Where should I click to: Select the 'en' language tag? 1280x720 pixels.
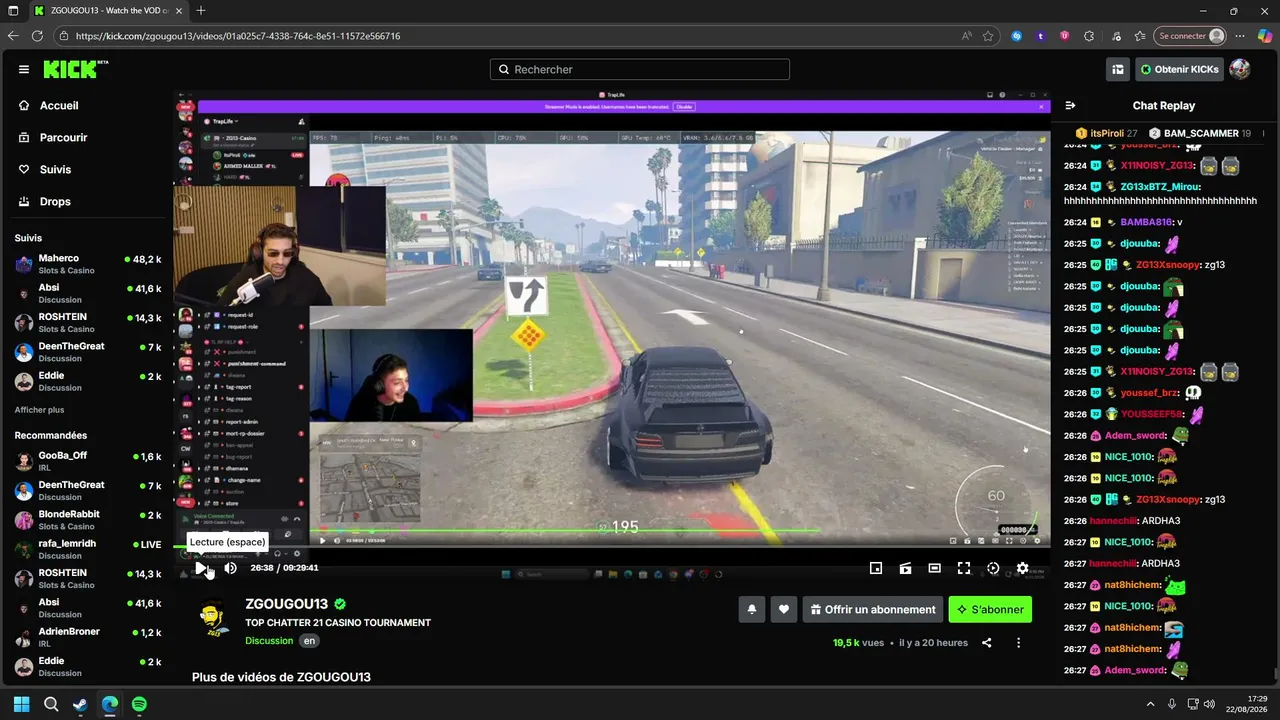click(310, 641)
